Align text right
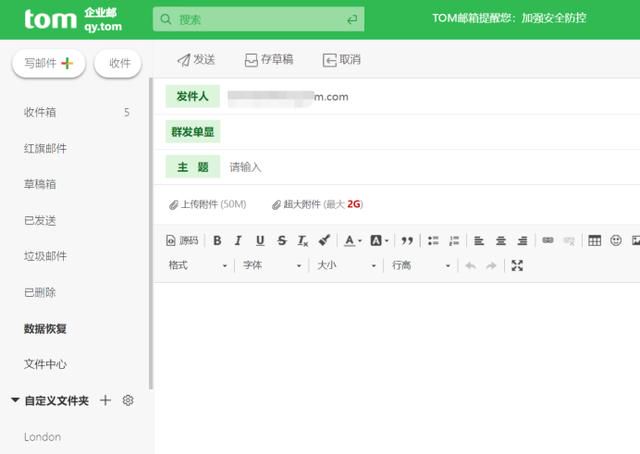 pyautogui.click(x=522, y=240)
